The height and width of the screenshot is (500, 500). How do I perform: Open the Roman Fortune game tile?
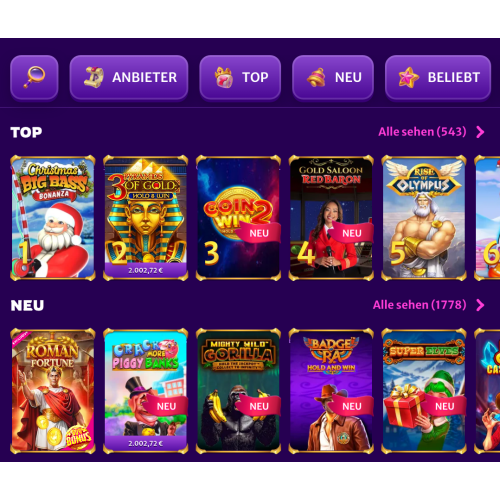click(53, 391)
